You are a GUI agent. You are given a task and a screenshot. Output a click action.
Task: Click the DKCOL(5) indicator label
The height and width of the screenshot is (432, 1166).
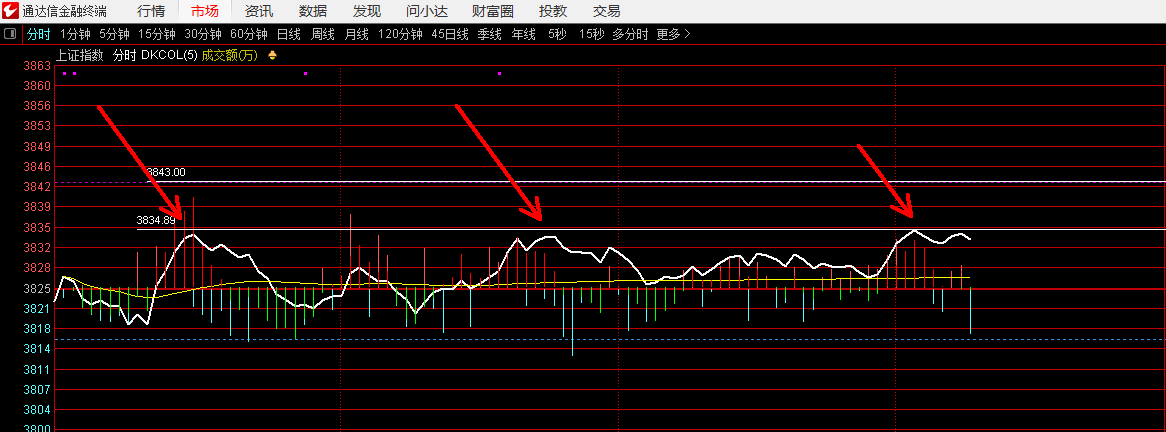pos(169,55)
